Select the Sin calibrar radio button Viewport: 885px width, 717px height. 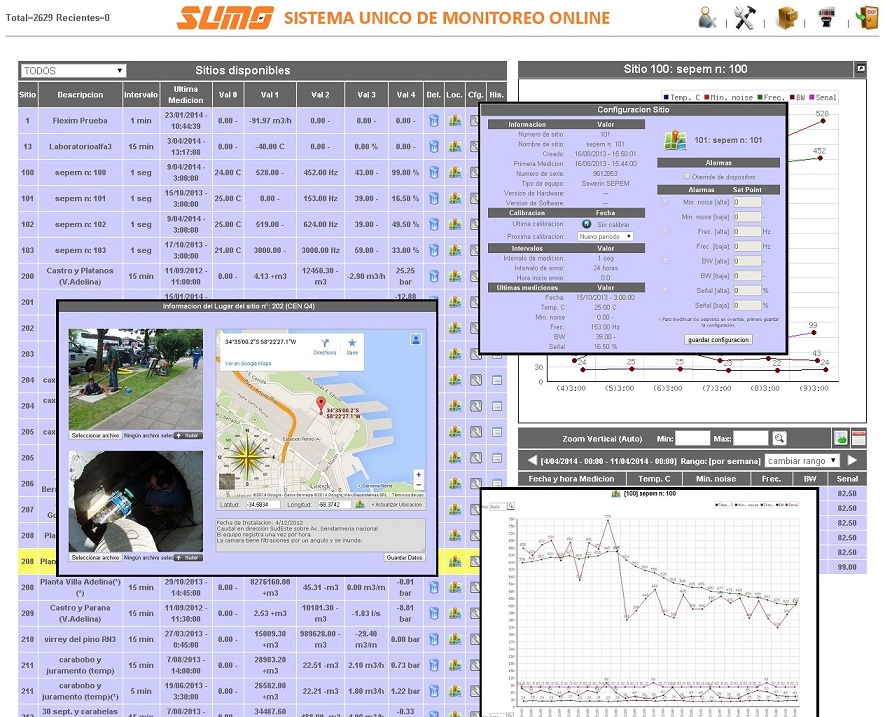pyautogui.click(x=586, y=224)
